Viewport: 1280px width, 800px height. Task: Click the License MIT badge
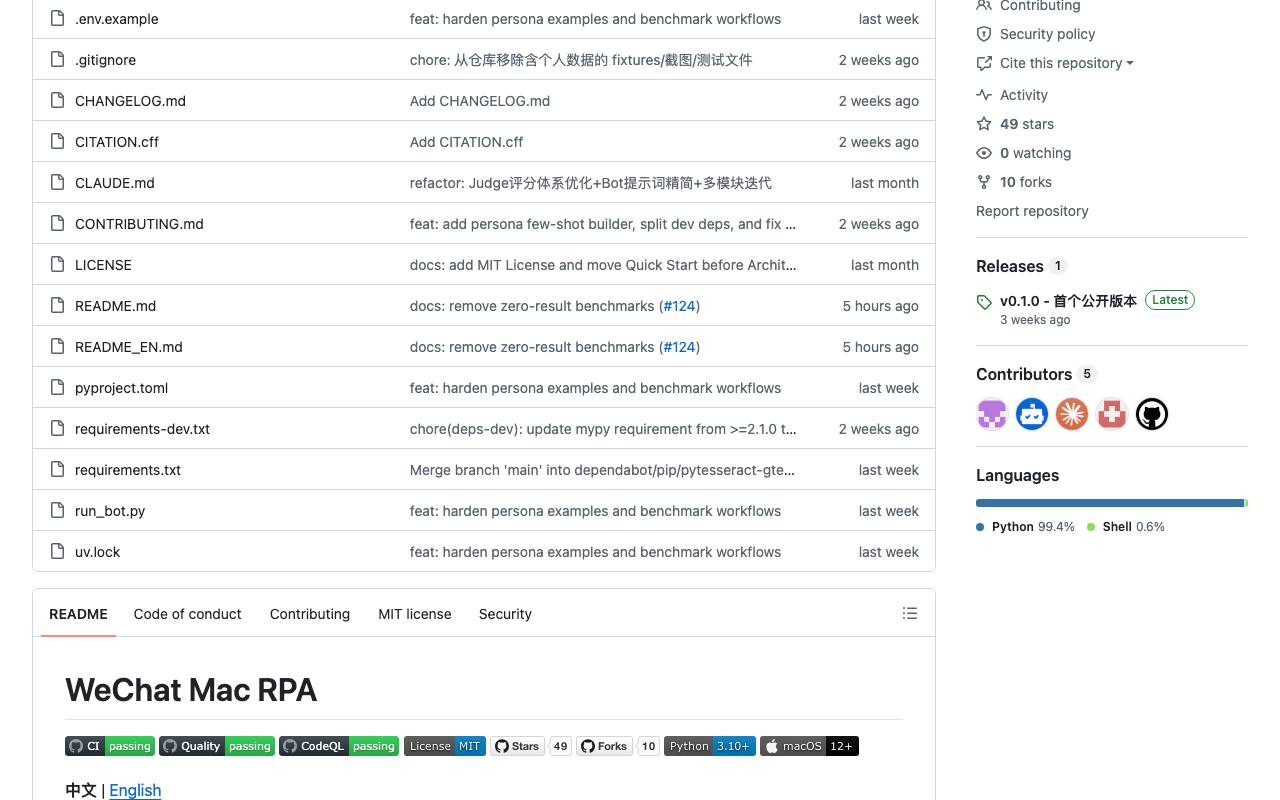(445, 746)
